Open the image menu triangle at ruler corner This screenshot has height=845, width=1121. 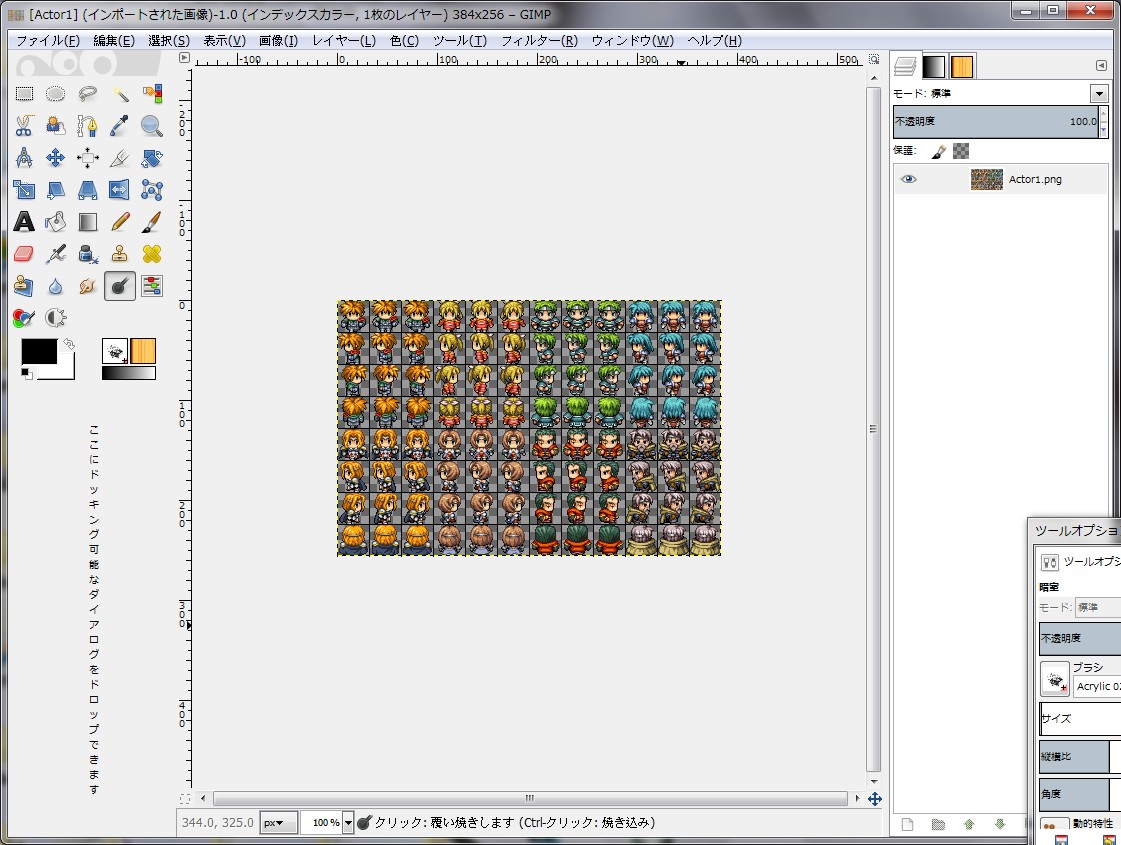pyautogui.click(x=184, y=58)
